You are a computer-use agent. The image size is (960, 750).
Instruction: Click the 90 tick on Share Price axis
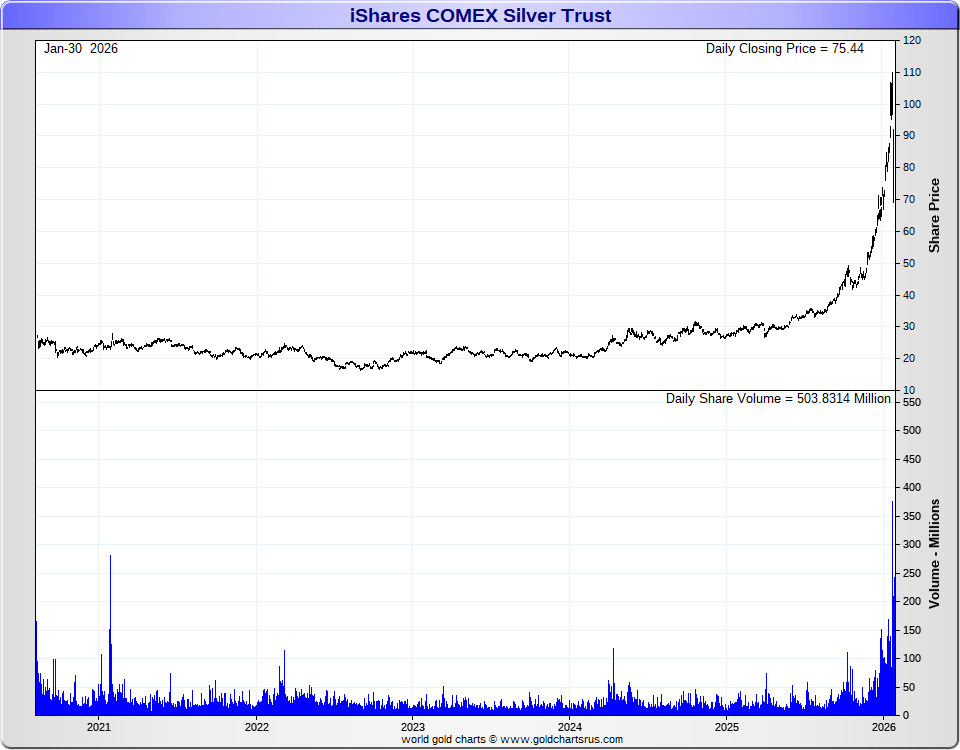(909, 135)
